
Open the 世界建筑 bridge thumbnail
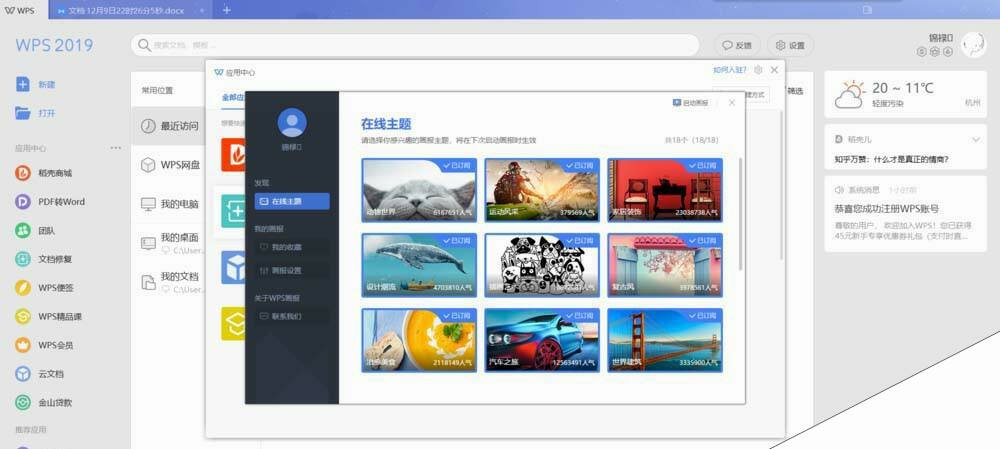(x=665, y=341)
